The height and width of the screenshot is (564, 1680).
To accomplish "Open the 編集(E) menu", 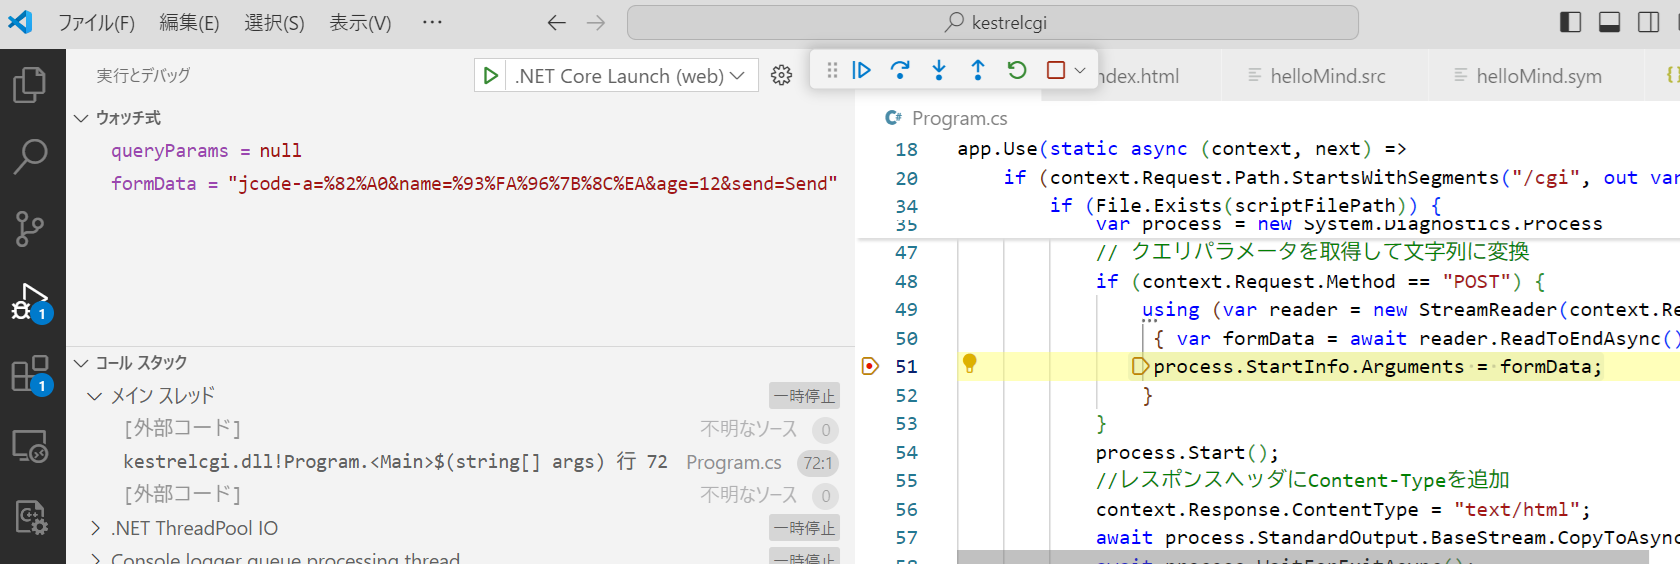I will coord(189,22).
